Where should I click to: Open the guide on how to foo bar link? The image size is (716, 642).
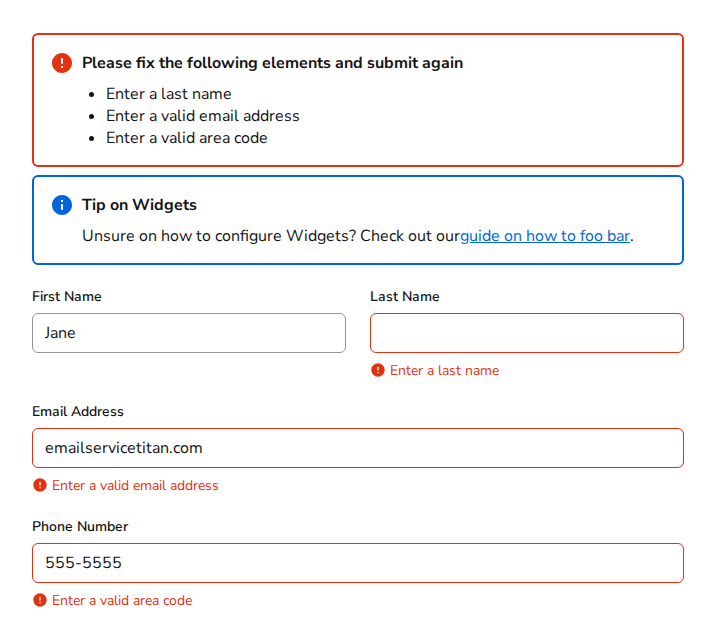coord(545,236)
